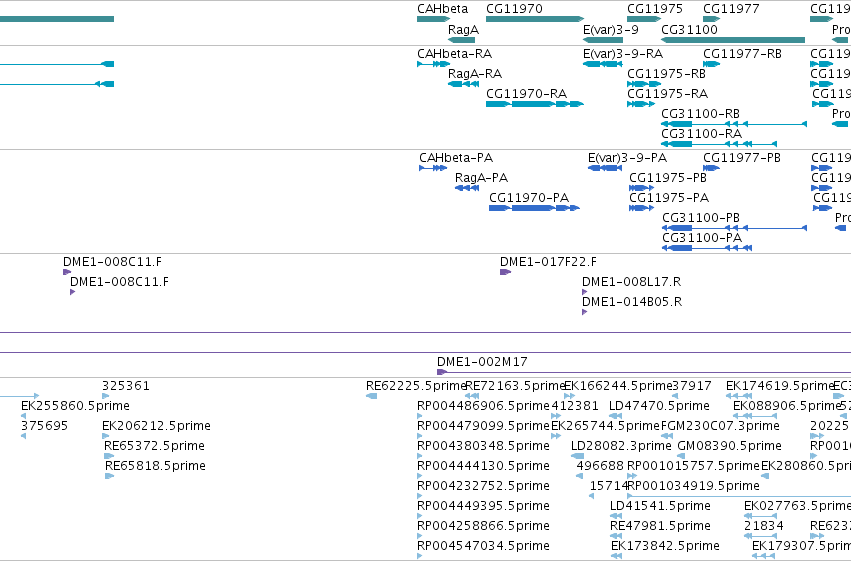Select EST label 375695

coord(45,426)
